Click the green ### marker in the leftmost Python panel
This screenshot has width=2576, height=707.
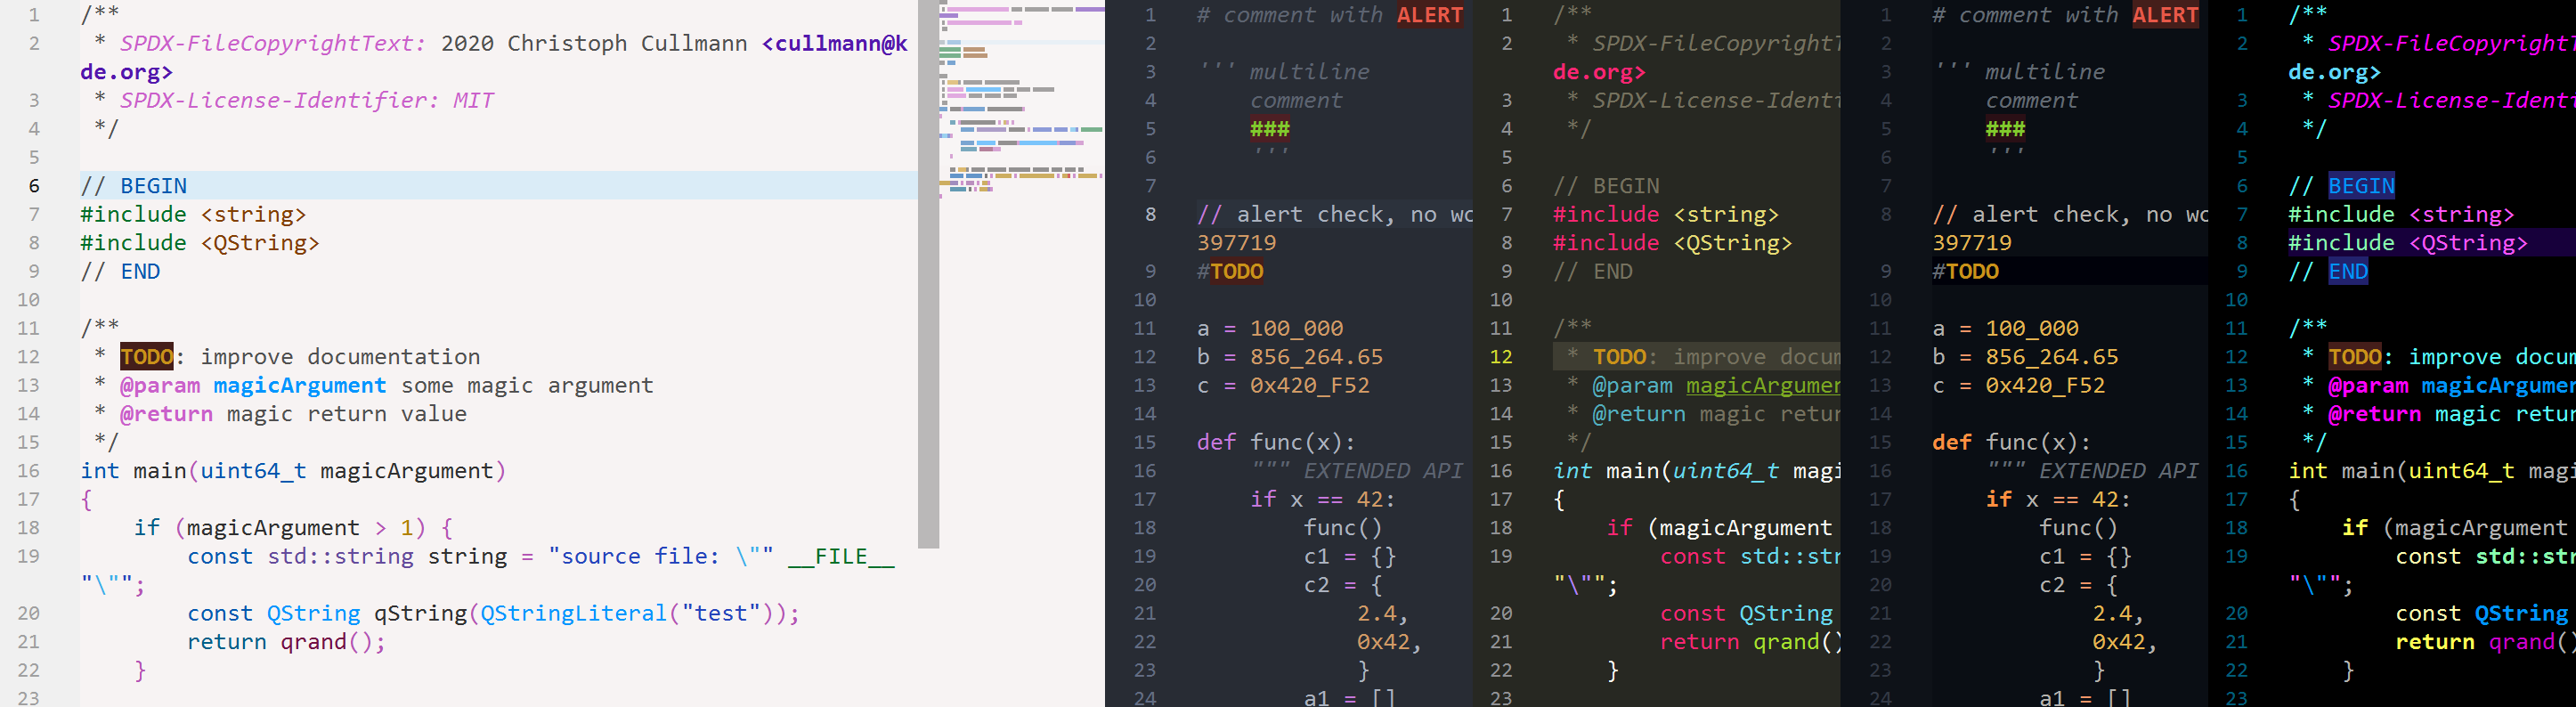(1269, 129)
